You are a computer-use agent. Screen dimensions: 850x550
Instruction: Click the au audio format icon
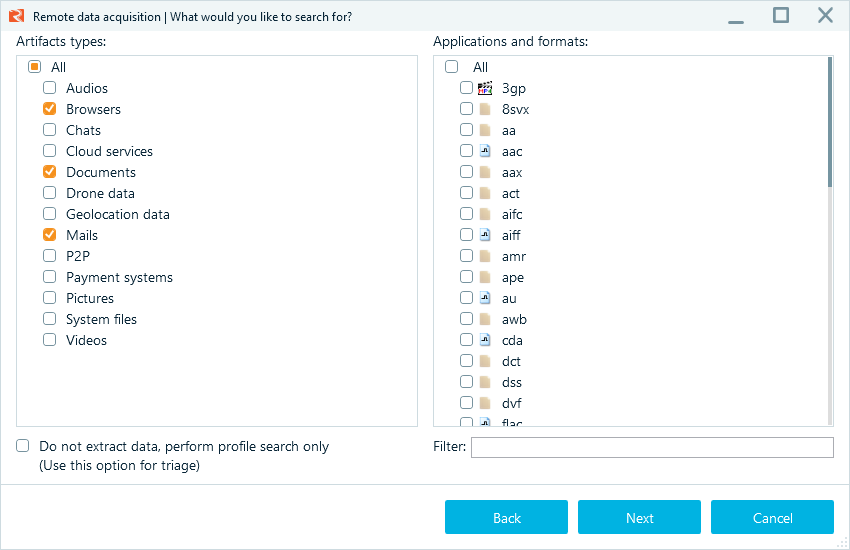point(485,298)
